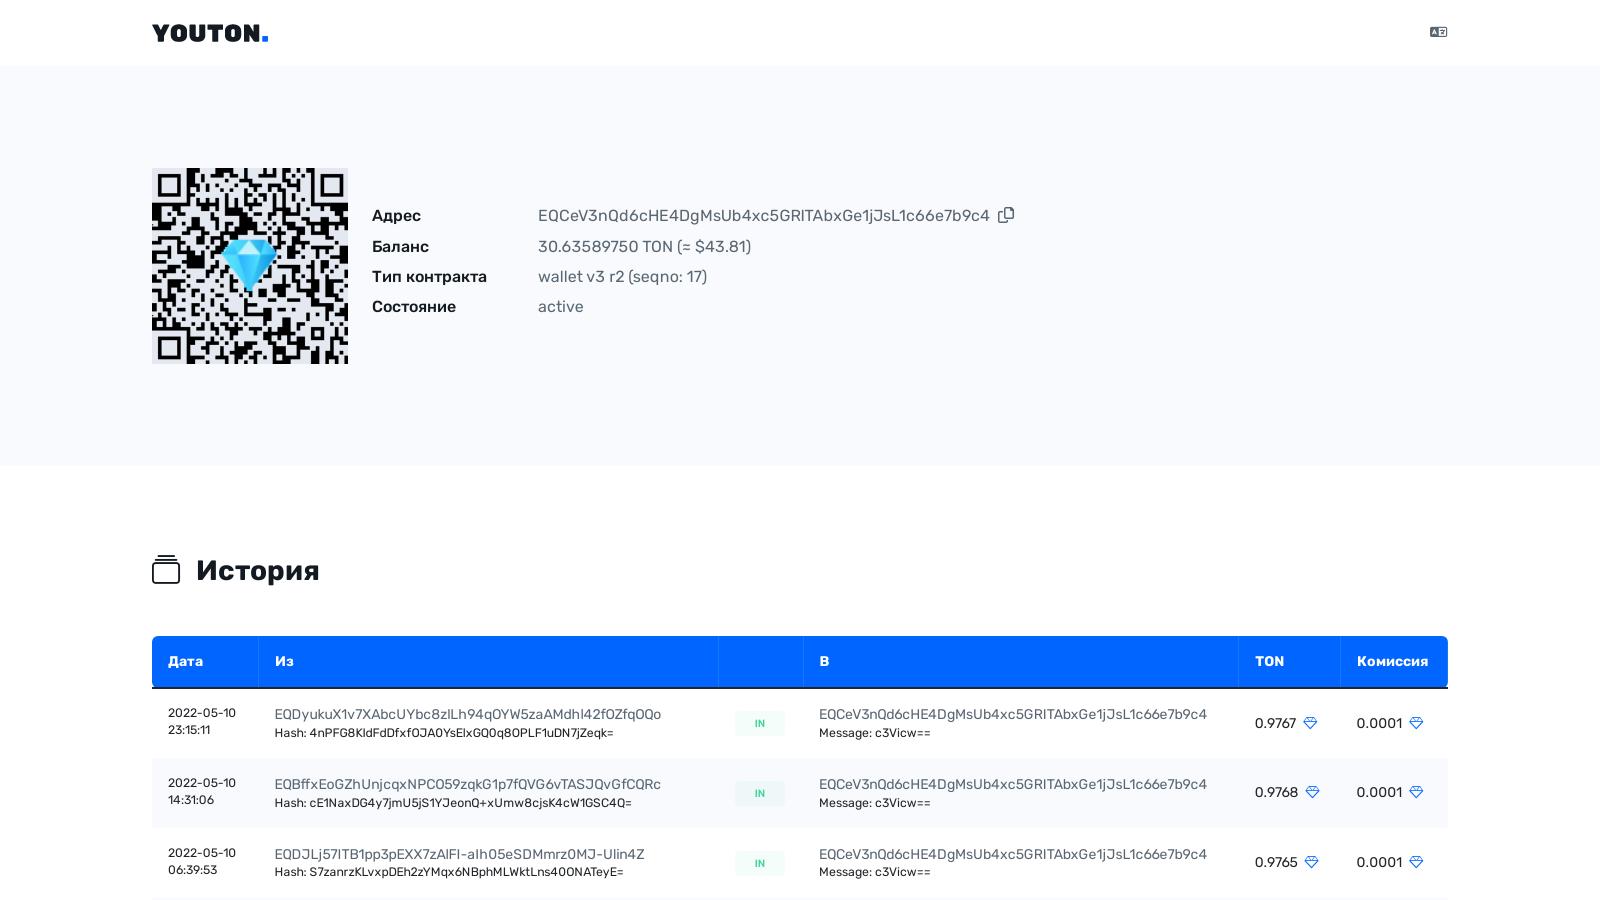The width and height of the screenshot is (1600, 900).
Task: Click the Тип контракта label
Action: [429, 277]
